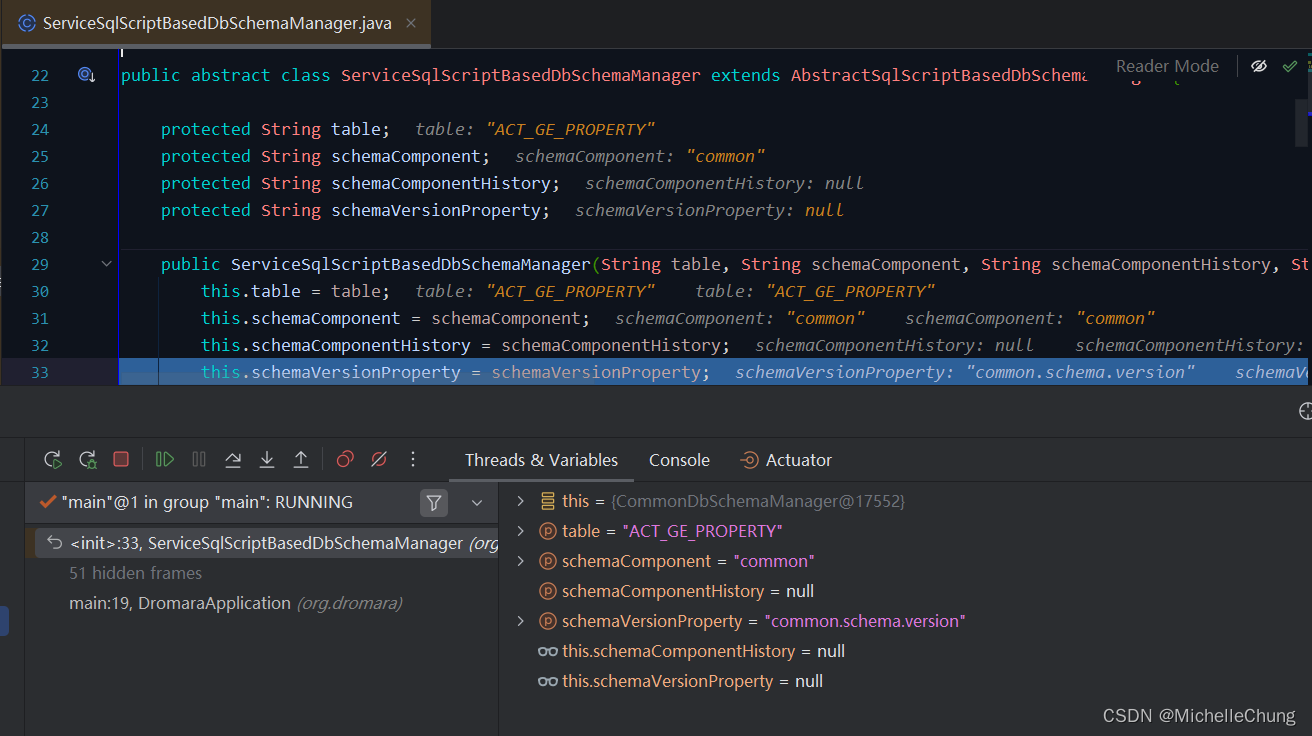1312x736 pixels.
Task: Open the thread selector dropdown arrow
Action: click(477, 502)
